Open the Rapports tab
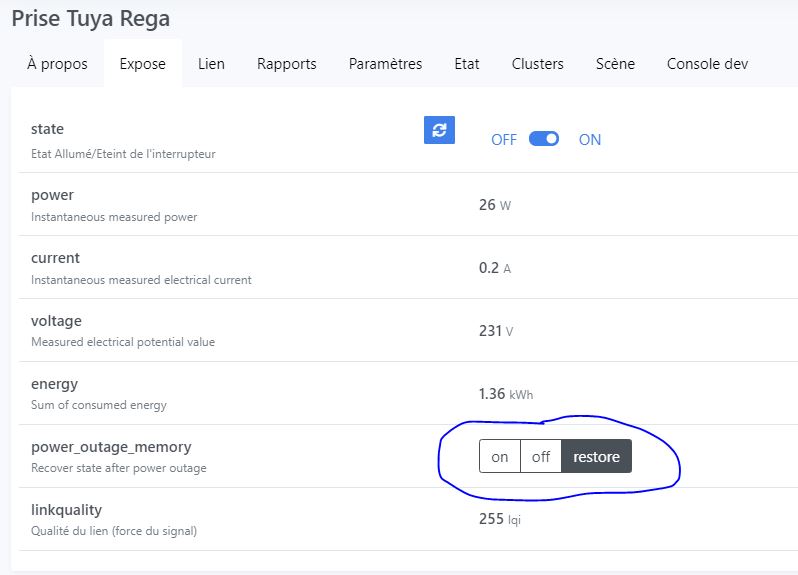Screen dimensions: 798x575 pyautogui.click(x=287, y=64)
